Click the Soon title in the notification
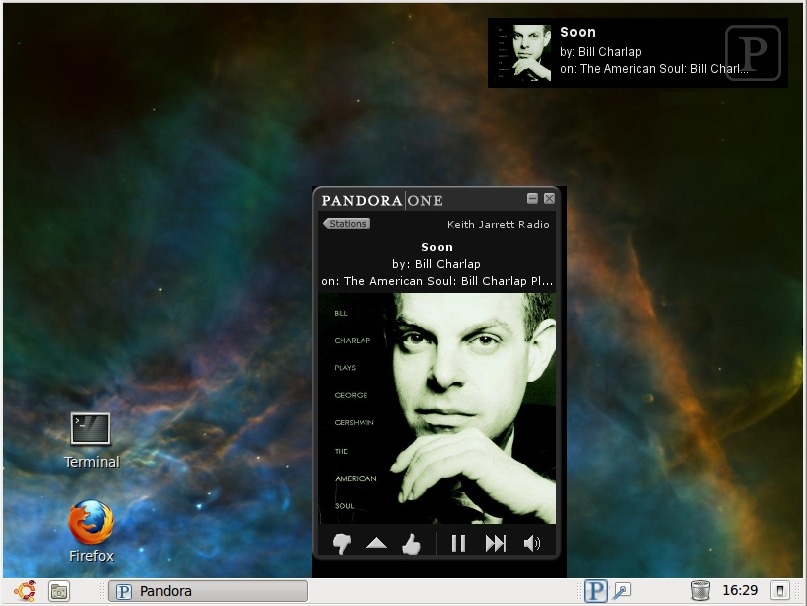This screenshot has width=807, height=606. (578, 32)
